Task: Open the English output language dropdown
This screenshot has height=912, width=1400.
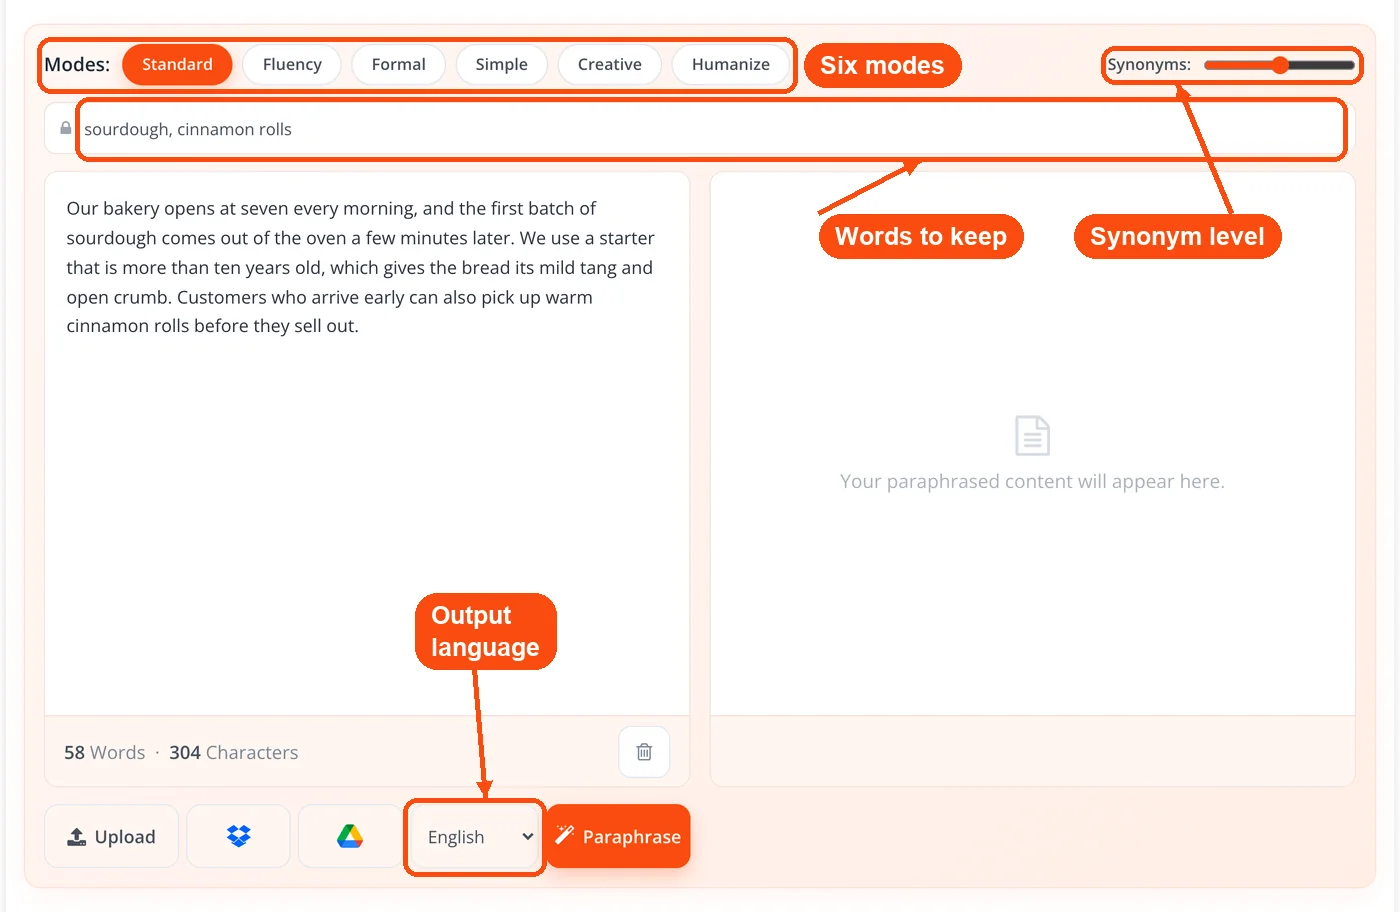Action: tap(476, 837)
